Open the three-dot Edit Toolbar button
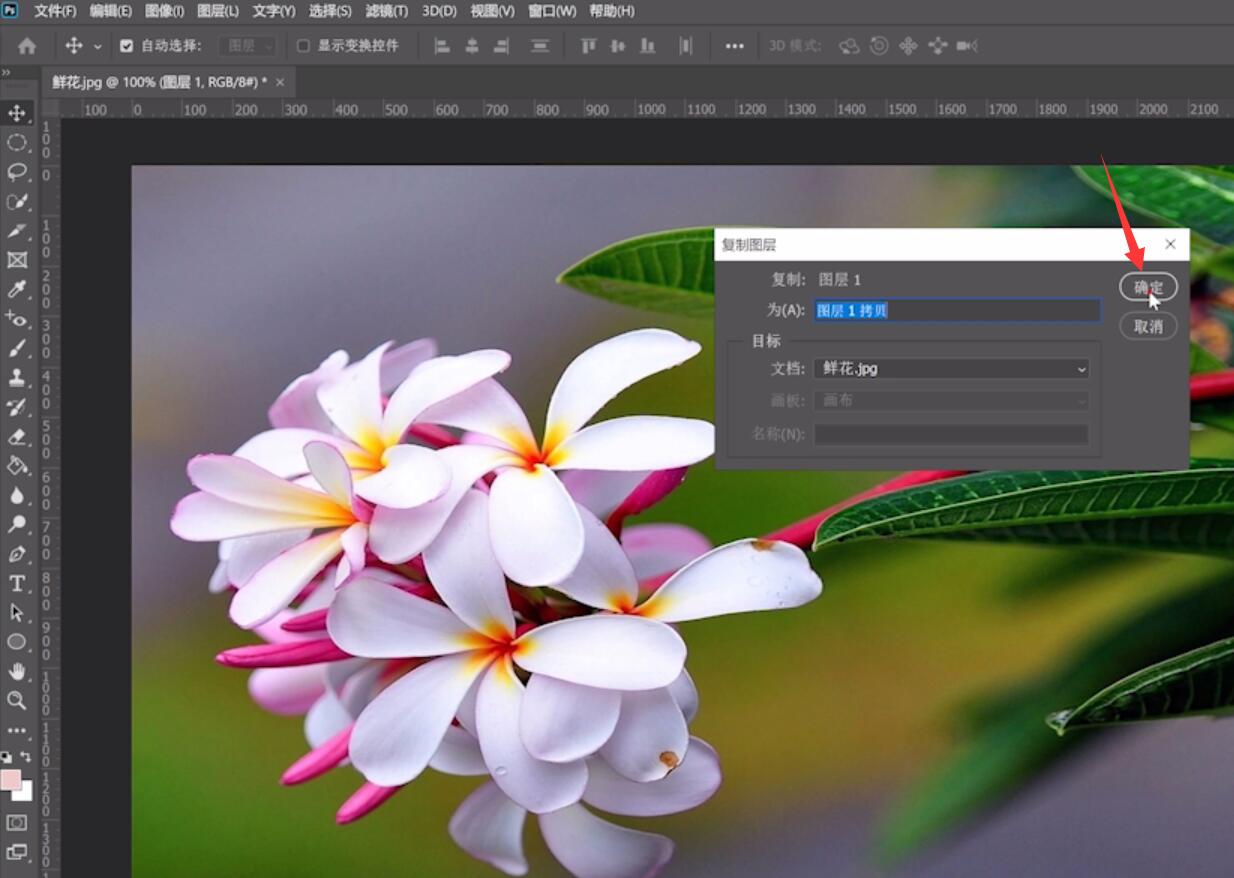This screenshot has height=878, width=1234. (x=17, y=730)
